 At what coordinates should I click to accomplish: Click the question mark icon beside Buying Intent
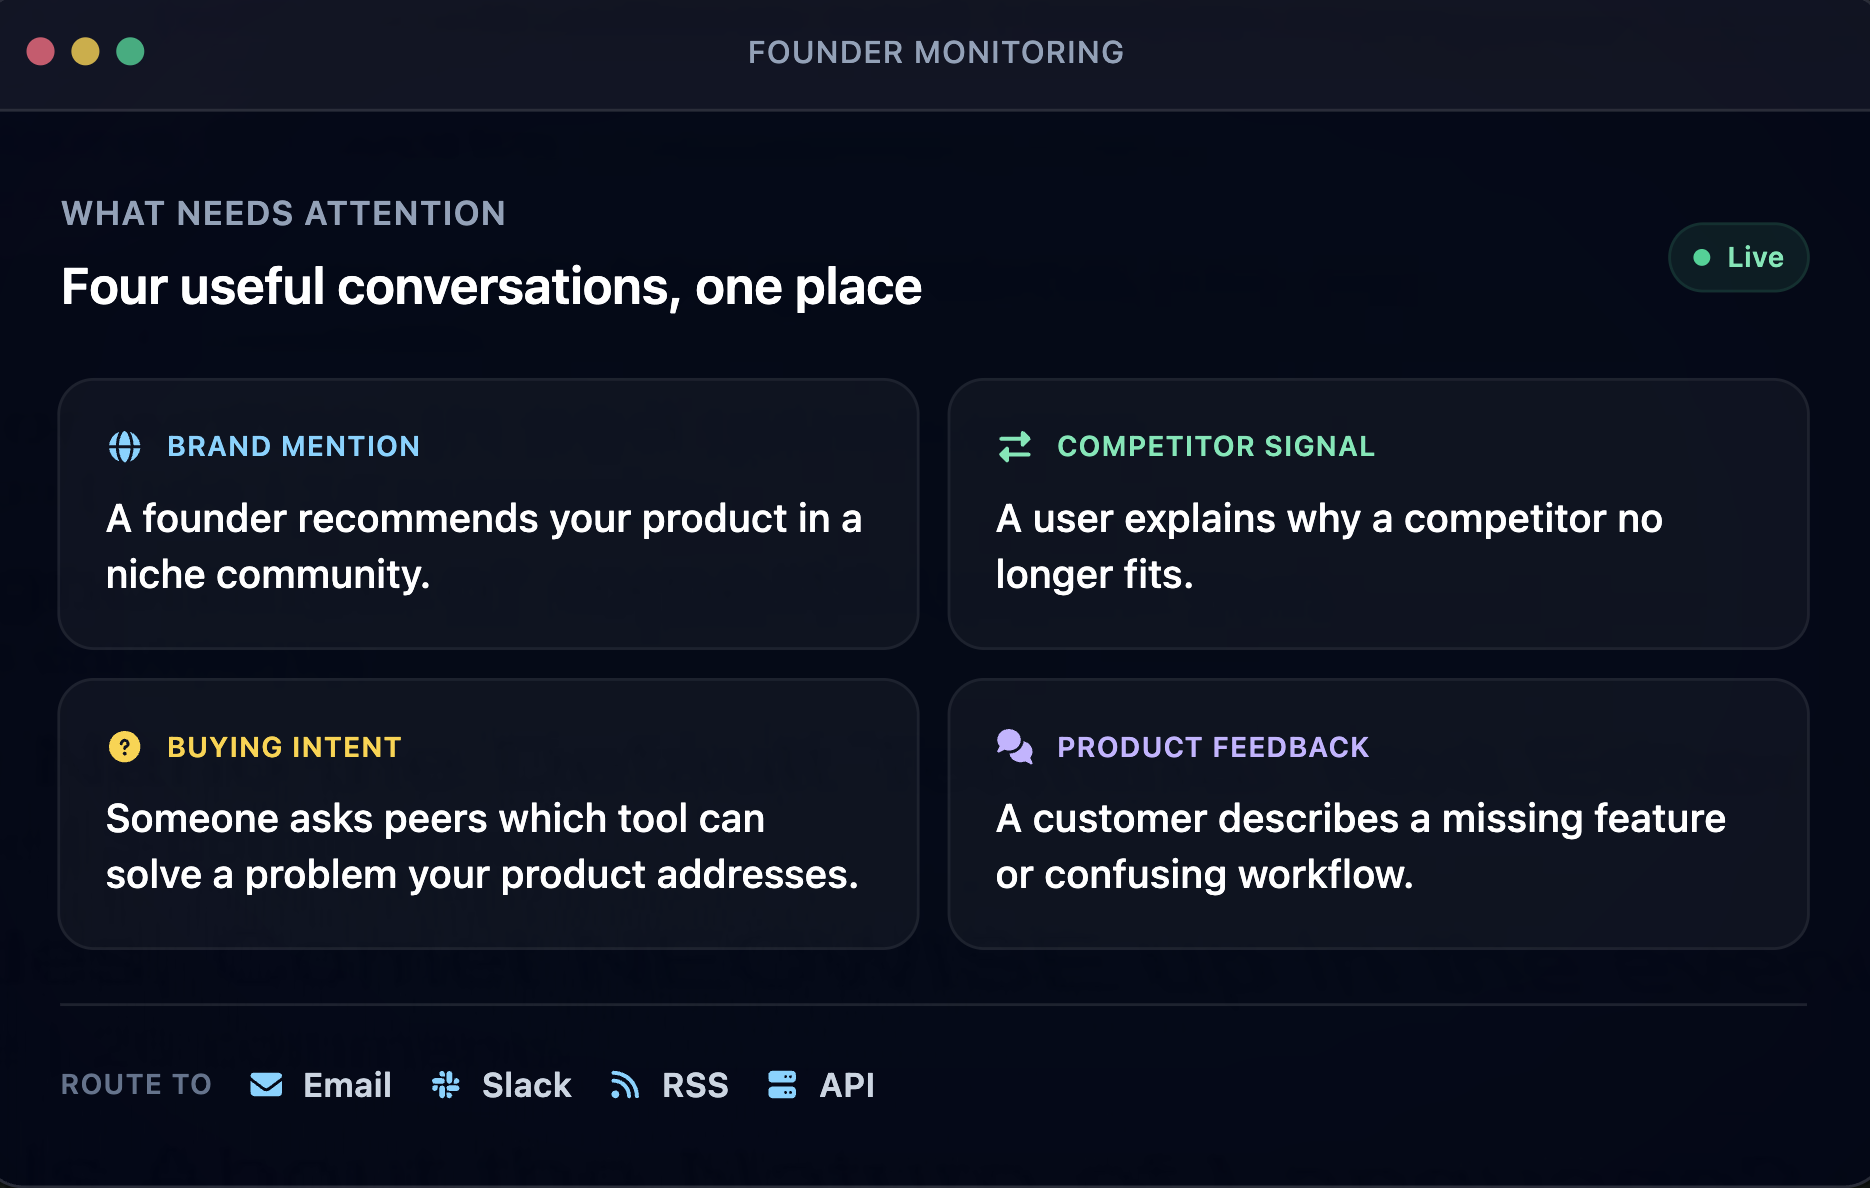click(x=125, y=747)
